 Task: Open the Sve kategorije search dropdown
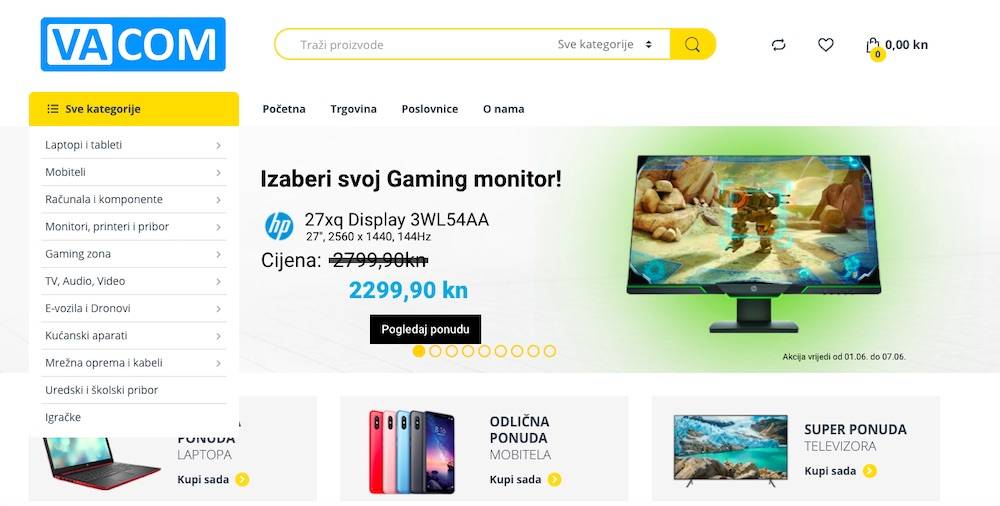coord(605,45)
